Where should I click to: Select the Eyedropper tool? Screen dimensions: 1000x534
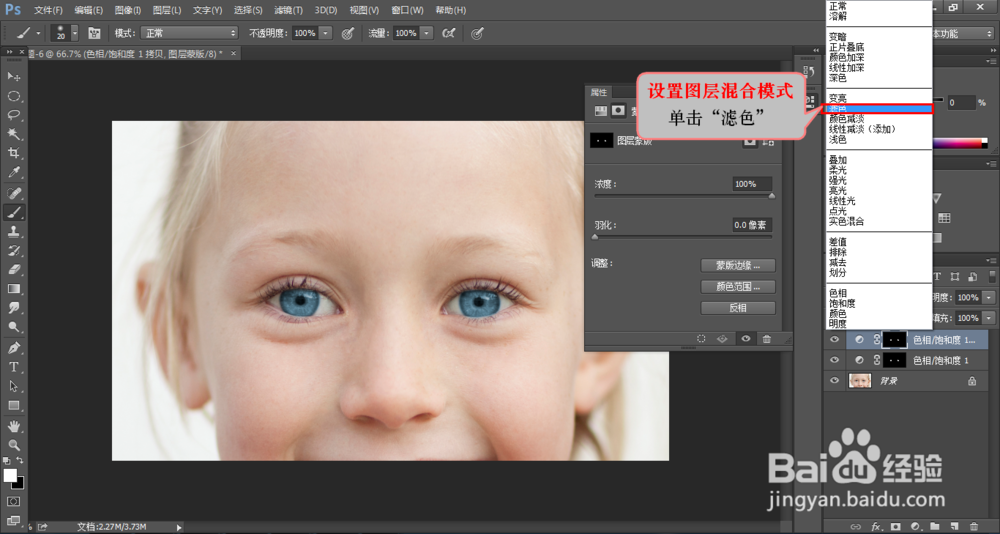(x=13, y=172)
